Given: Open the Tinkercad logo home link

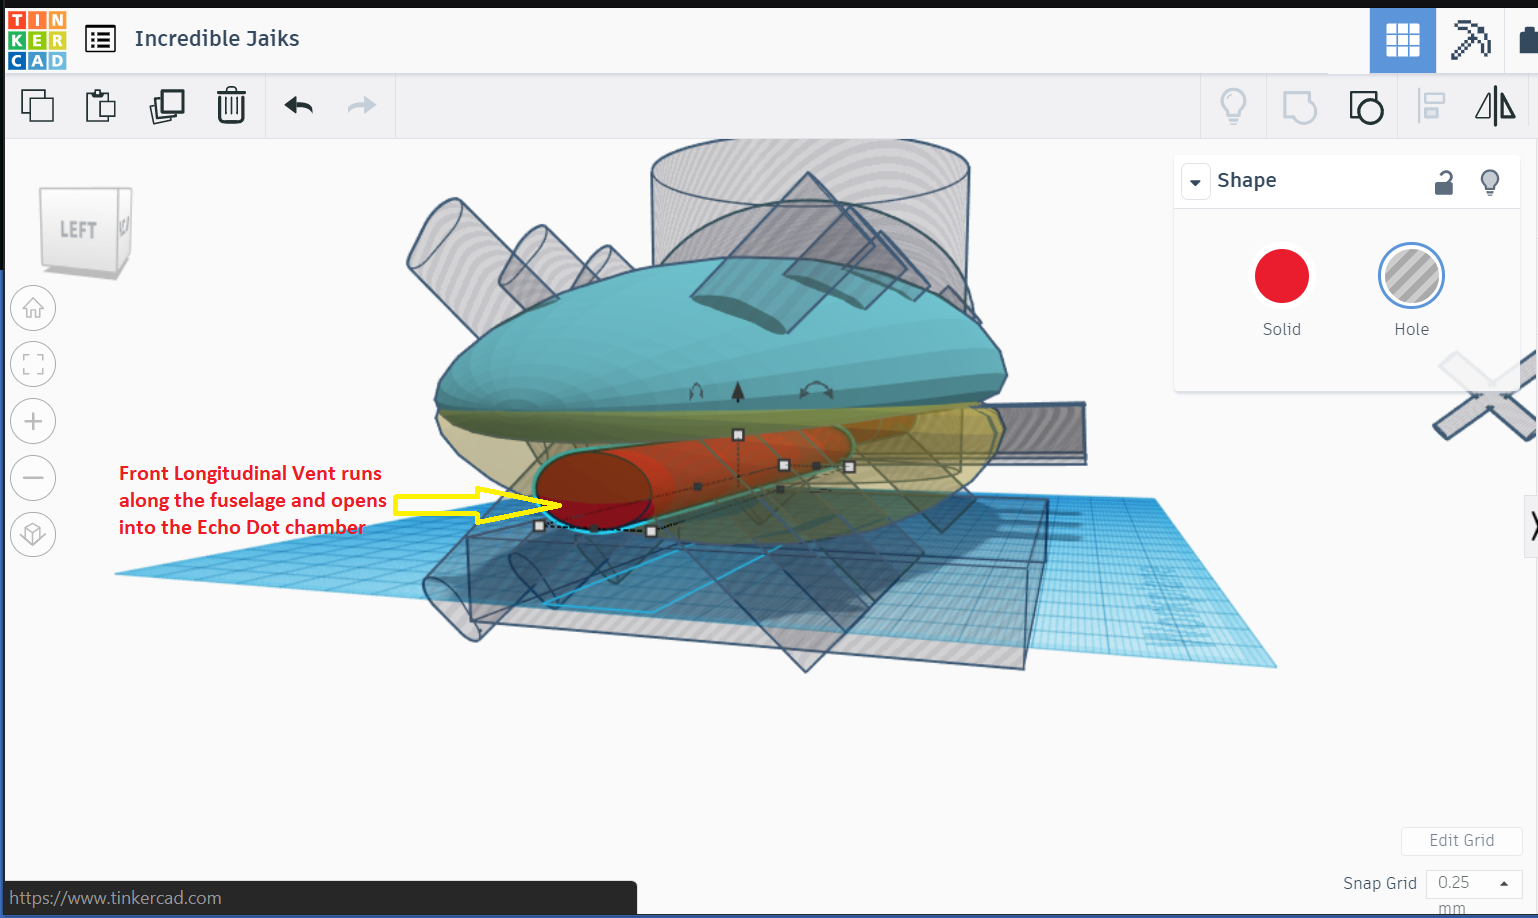Looking at the screenshot, I should (x=37, y=40).
